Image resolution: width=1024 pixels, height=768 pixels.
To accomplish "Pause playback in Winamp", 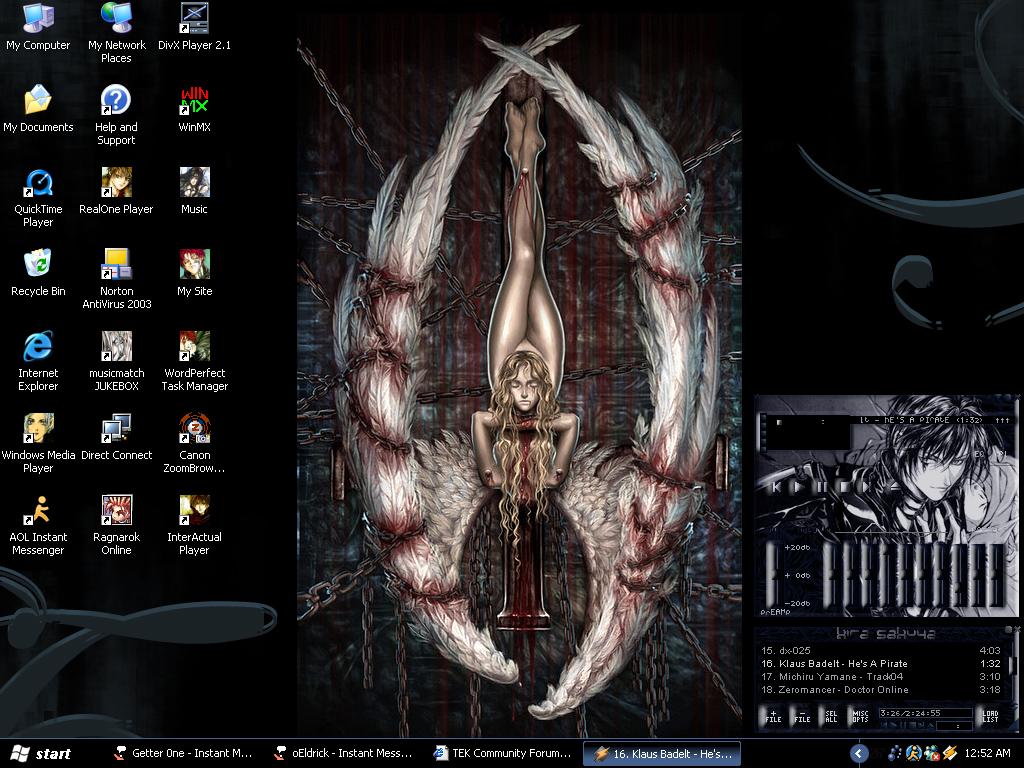I will (822, 487).
